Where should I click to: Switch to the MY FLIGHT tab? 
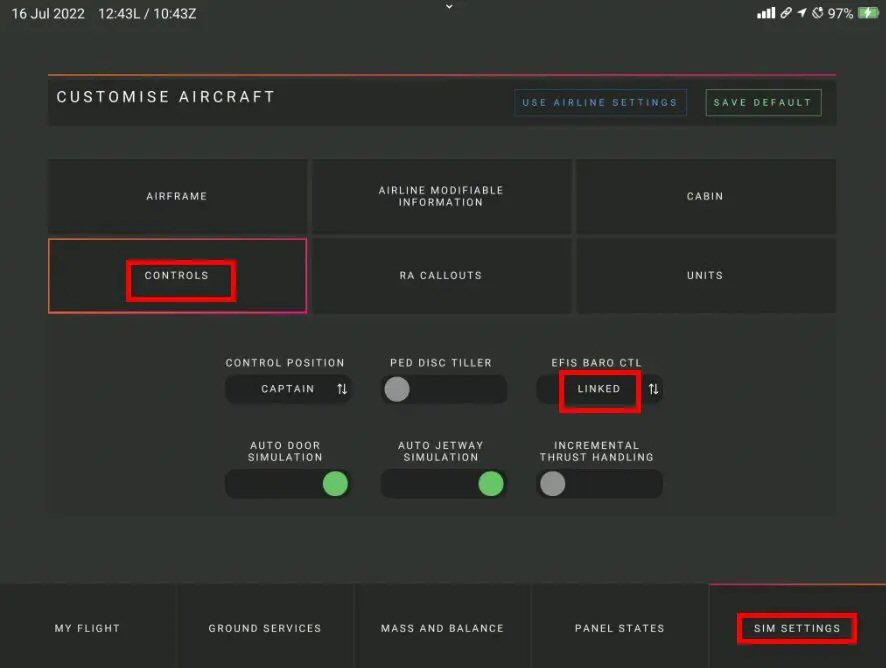pyautogui.click(x=88, y=627)
